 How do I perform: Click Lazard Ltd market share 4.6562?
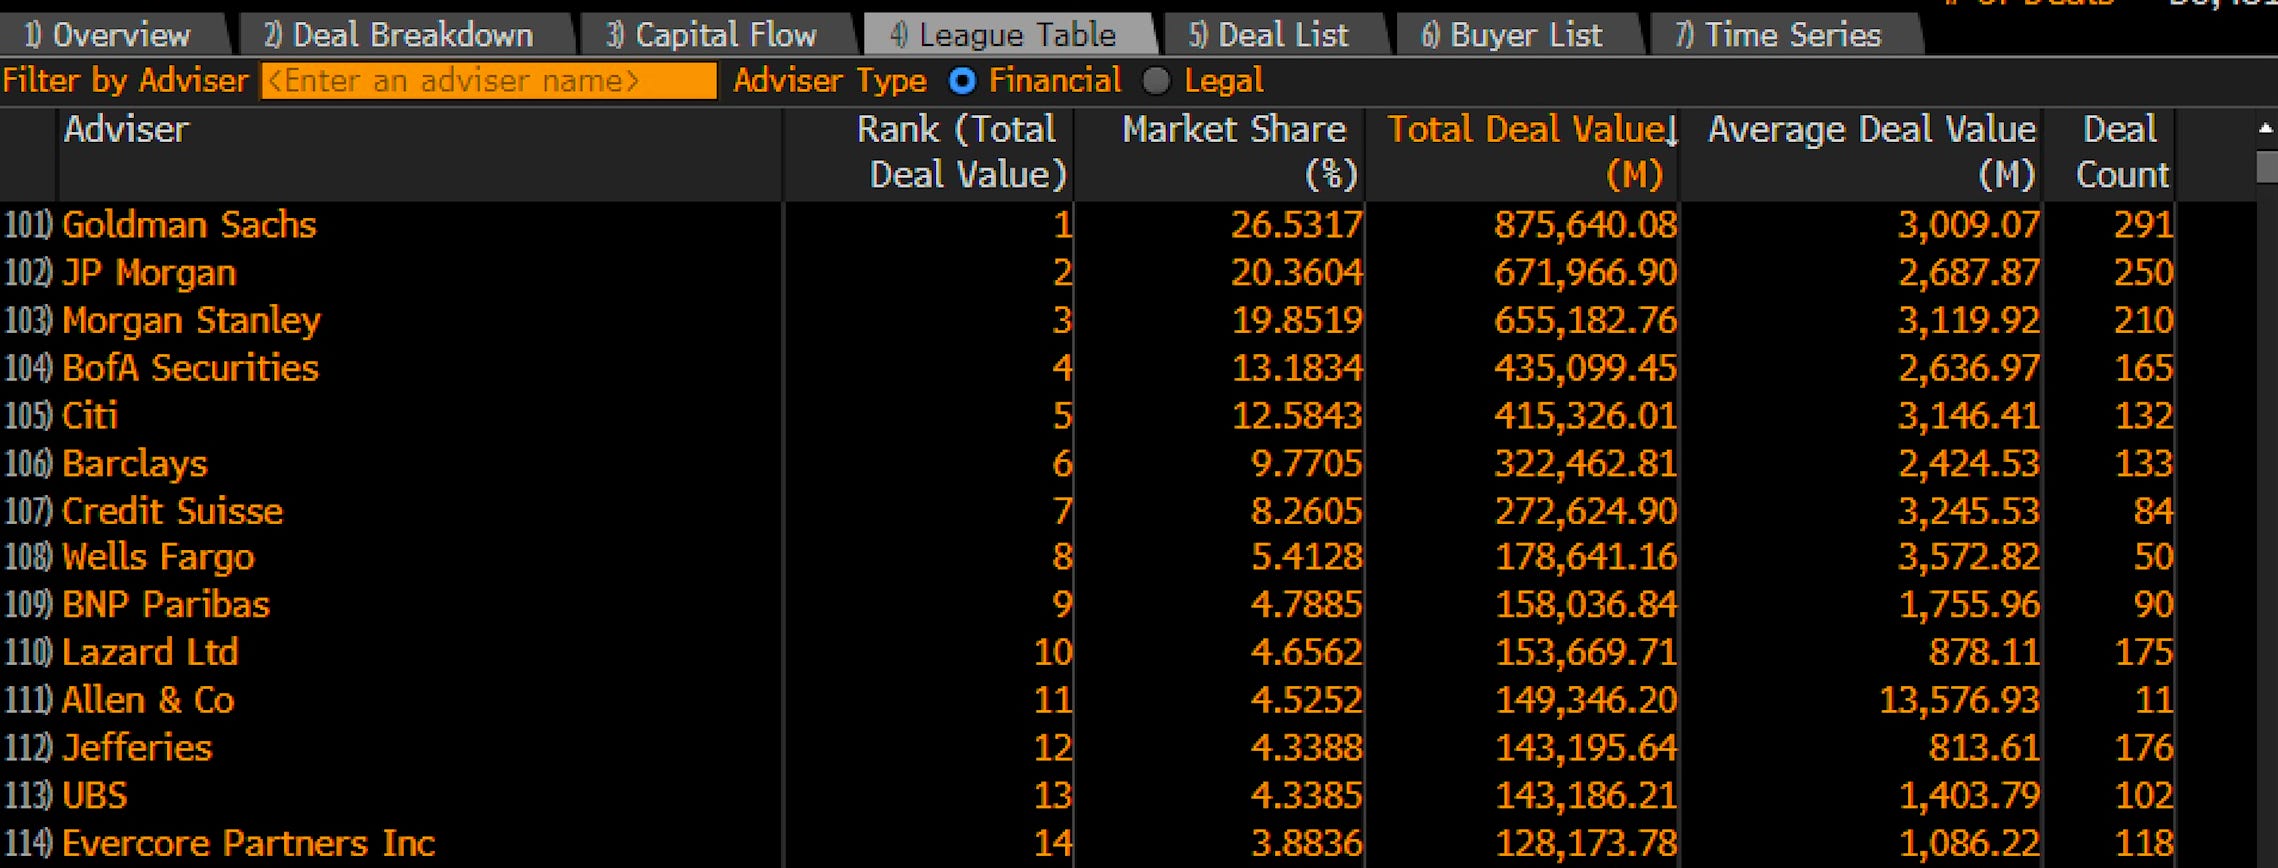tap(1306, 653)
